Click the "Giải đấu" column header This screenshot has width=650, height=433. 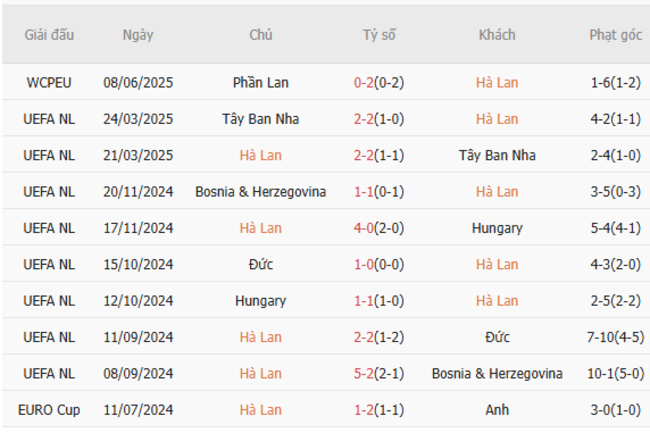click(50, 35)
